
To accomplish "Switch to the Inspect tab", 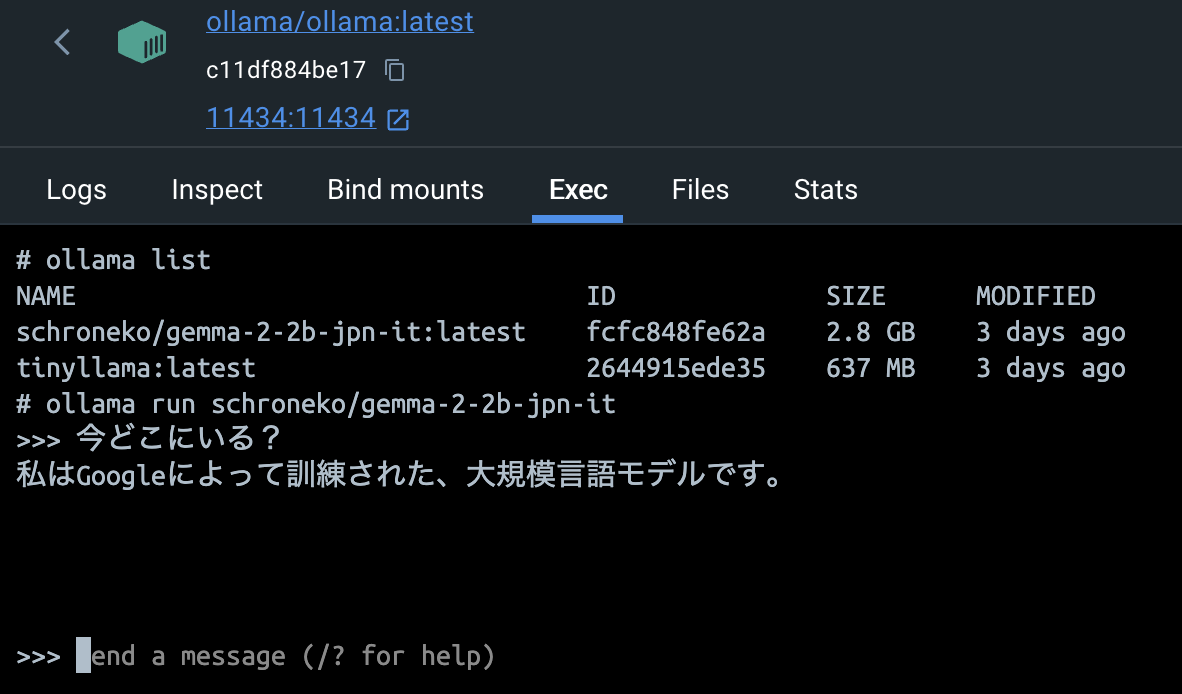I will tap(217, 190).
